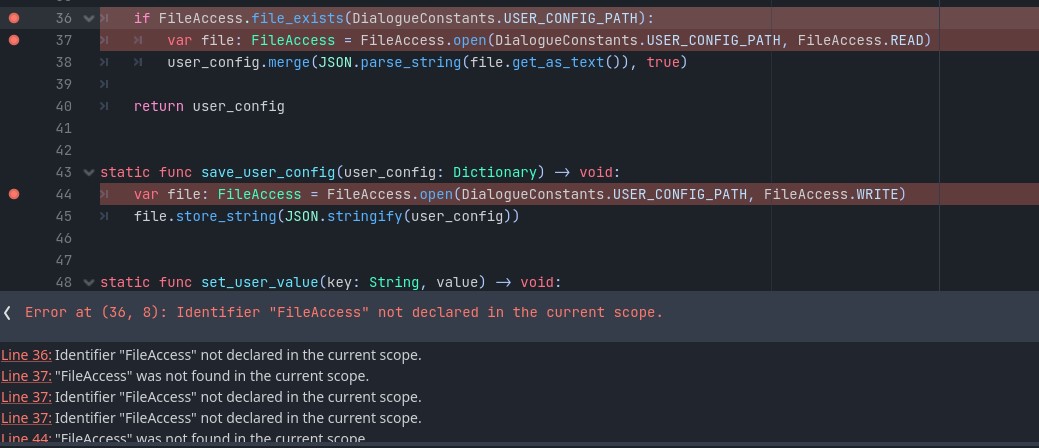
Task: Toggle breakpoint on line 36
Action: pyautogui.click(x=13, y=19)
